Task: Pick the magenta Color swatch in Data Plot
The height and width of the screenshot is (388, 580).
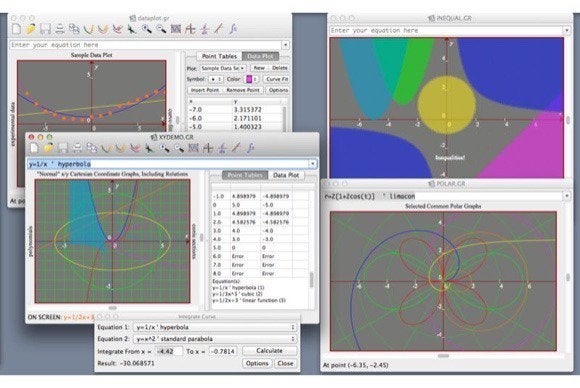Action: pos(249,79)
